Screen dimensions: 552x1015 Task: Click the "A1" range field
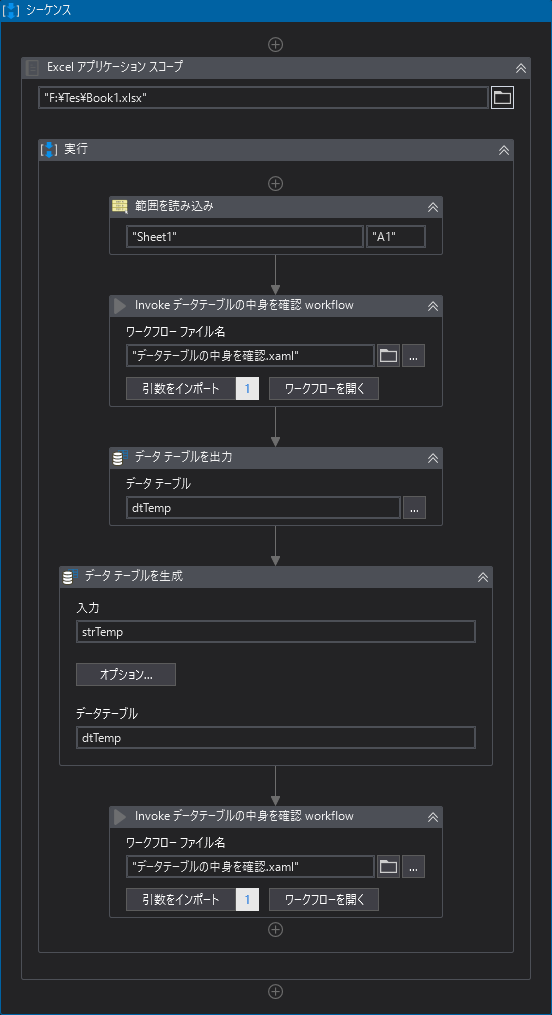396,237
